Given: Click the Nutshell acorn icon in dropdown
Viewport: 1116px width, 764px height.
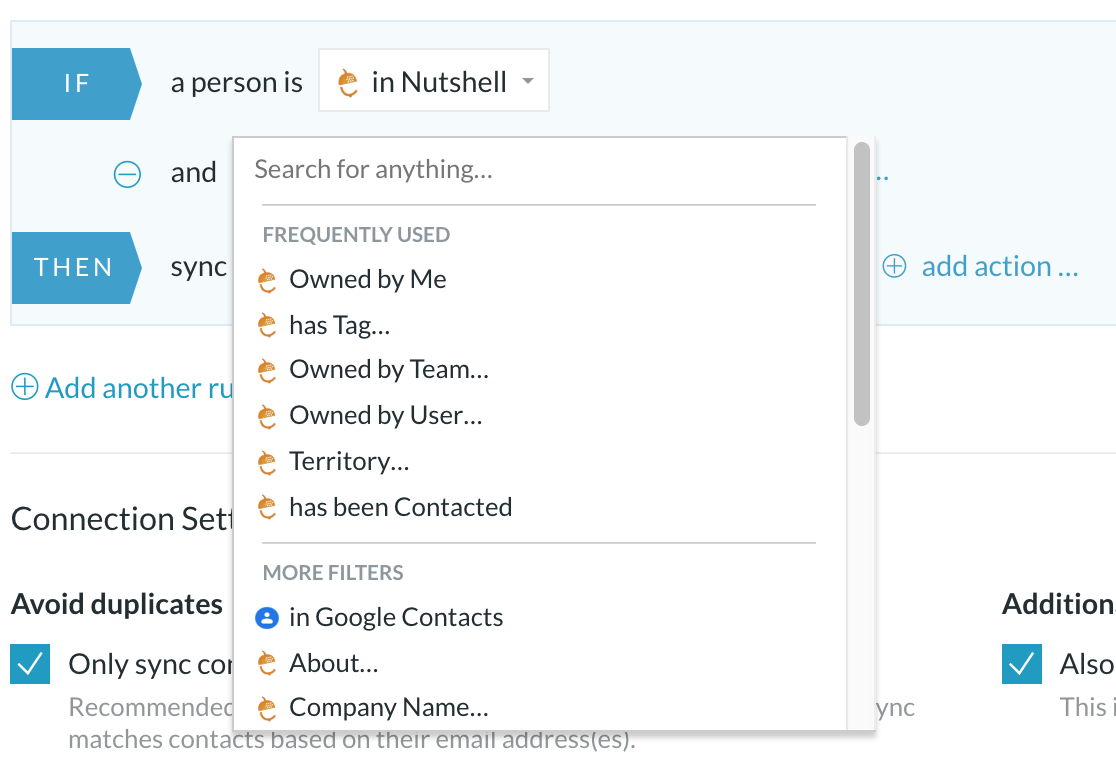Looking at the screenshot, I should (348, 83).
